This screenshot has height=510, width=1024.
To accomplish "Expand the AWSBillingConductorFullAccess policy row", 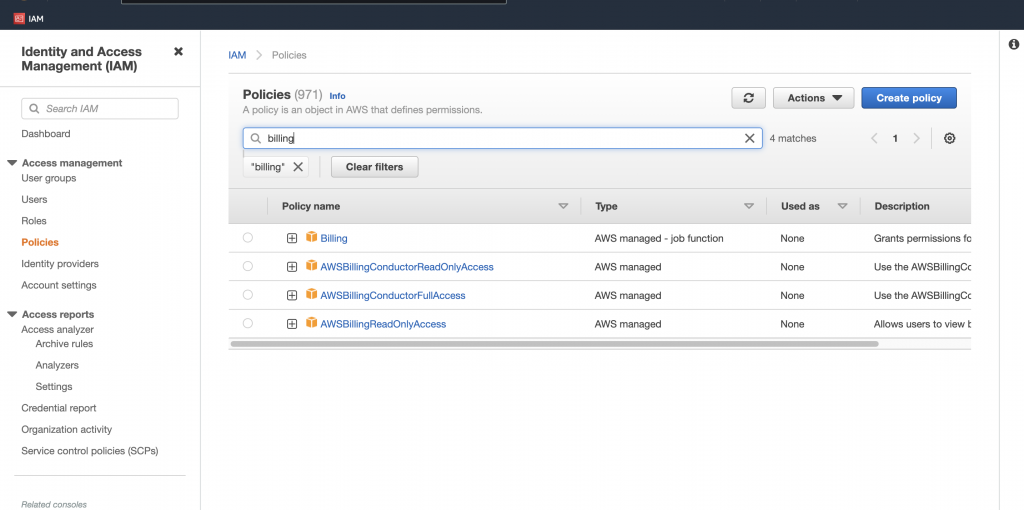I will click(292, 296).
